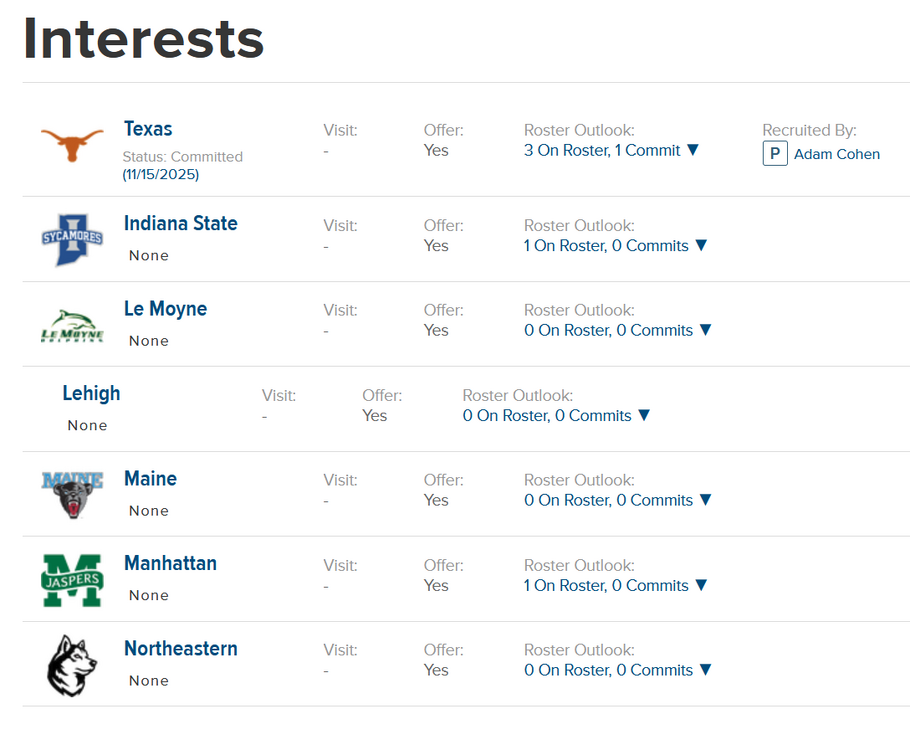Expand Manhattan roster outlook

coord(701,585)
